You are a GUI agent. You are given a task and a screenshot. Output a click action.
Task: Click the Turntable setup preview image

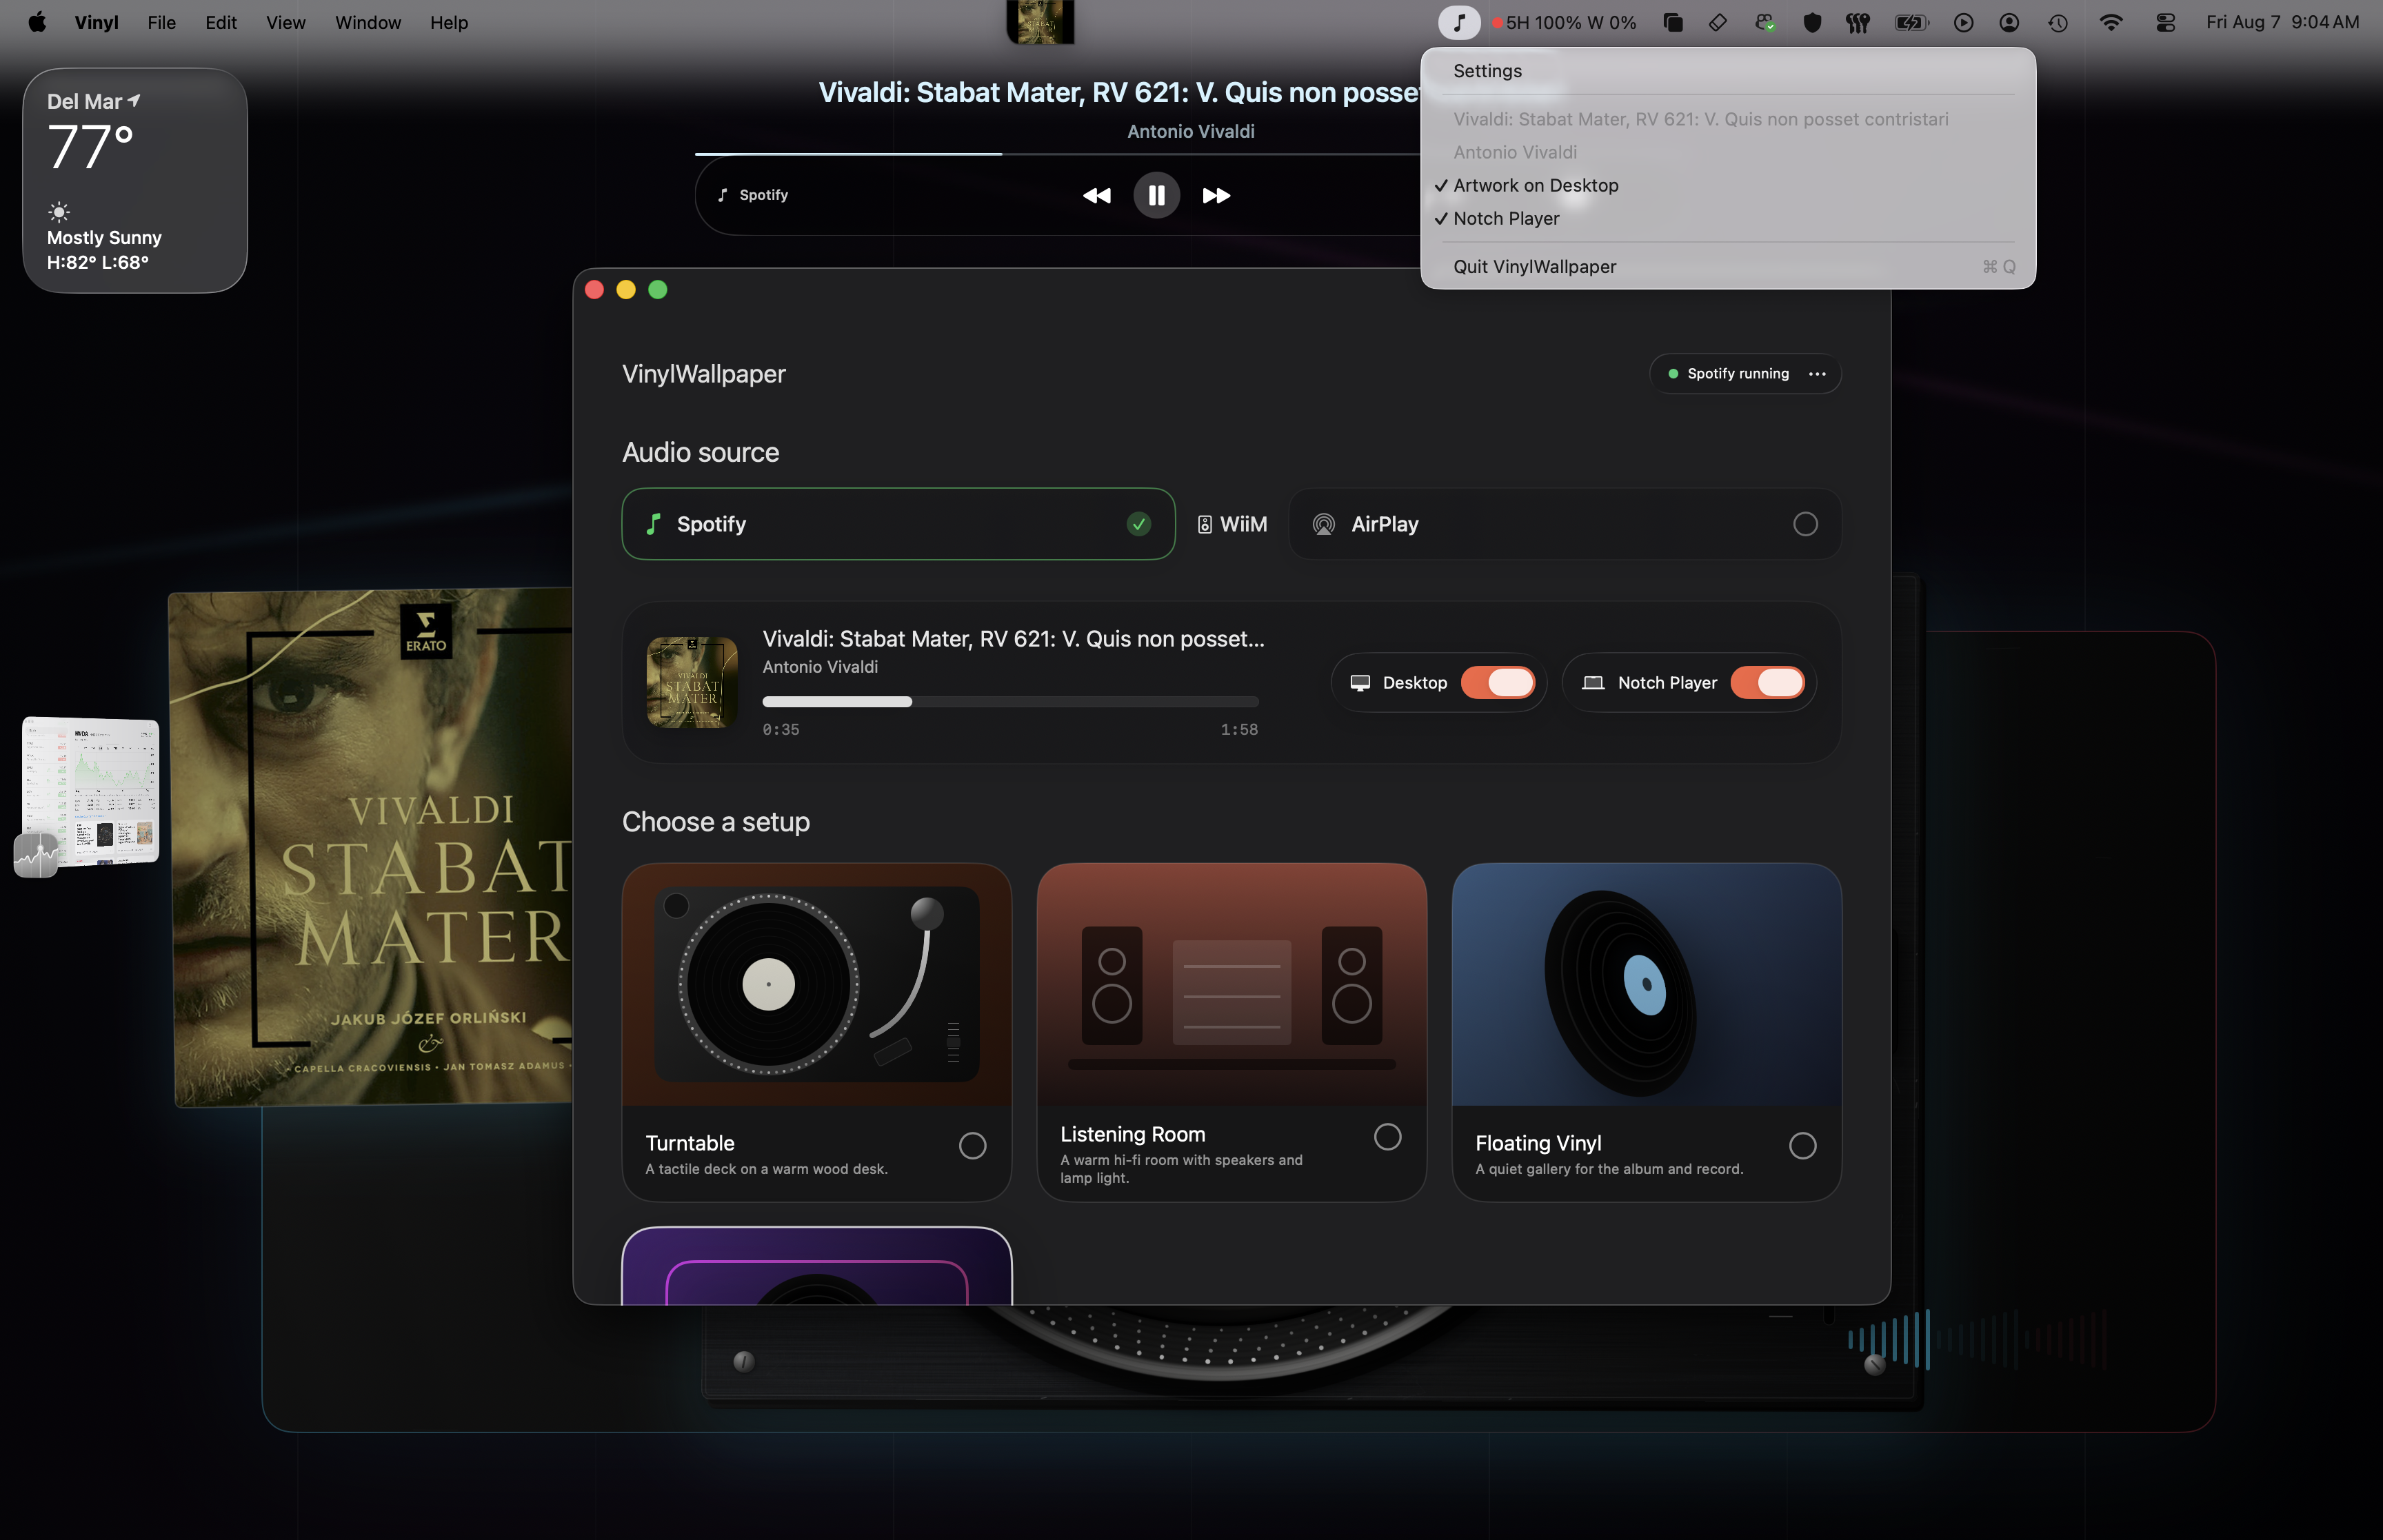(816, 985)
